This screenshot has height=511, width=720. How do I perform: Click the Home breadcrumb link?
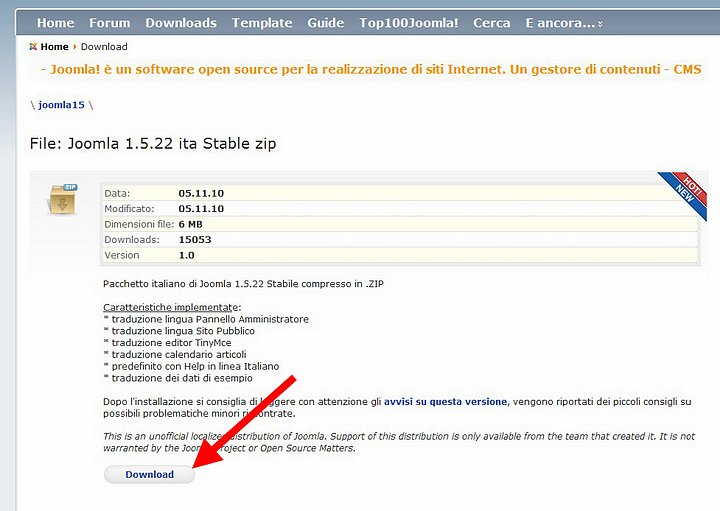tap(54, 47)
